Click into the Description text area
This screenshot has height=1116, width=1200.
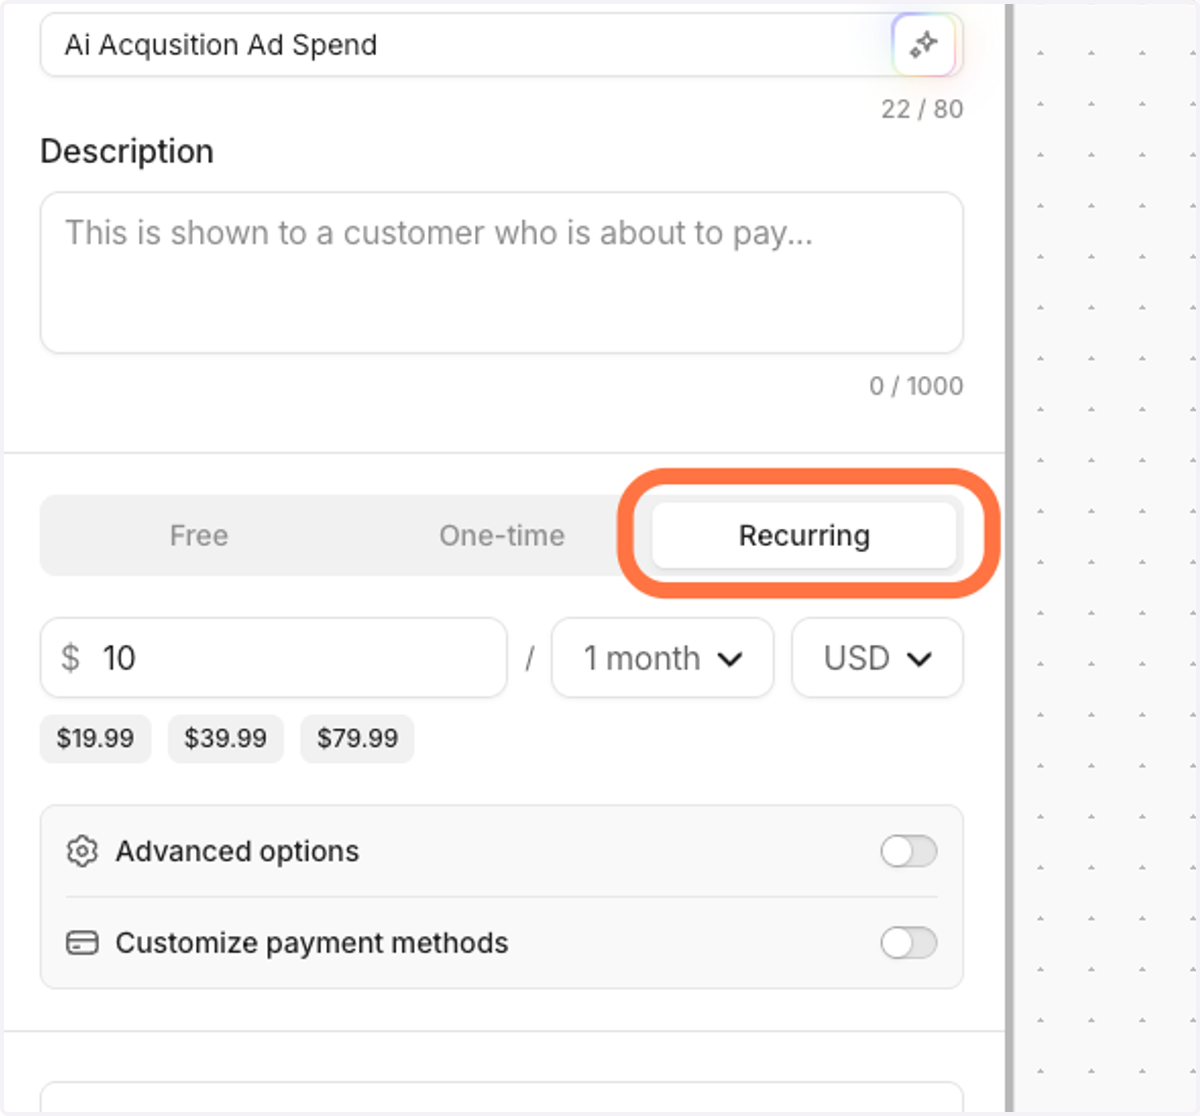click(x=501, y=273)
